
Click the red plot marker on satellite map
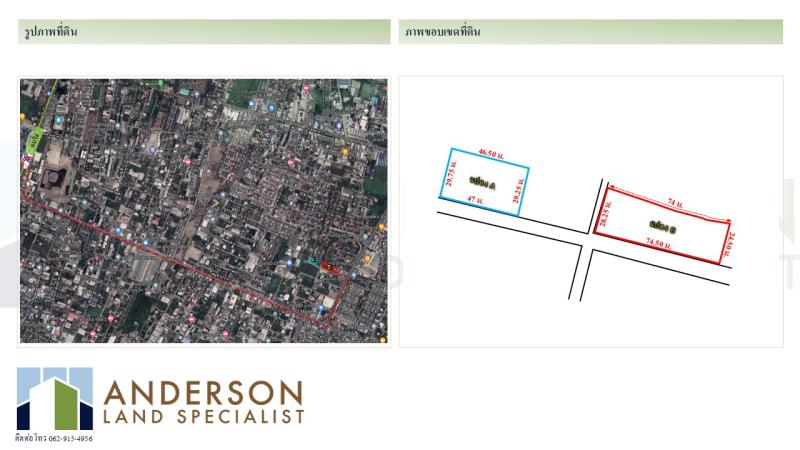click(330, 266)
